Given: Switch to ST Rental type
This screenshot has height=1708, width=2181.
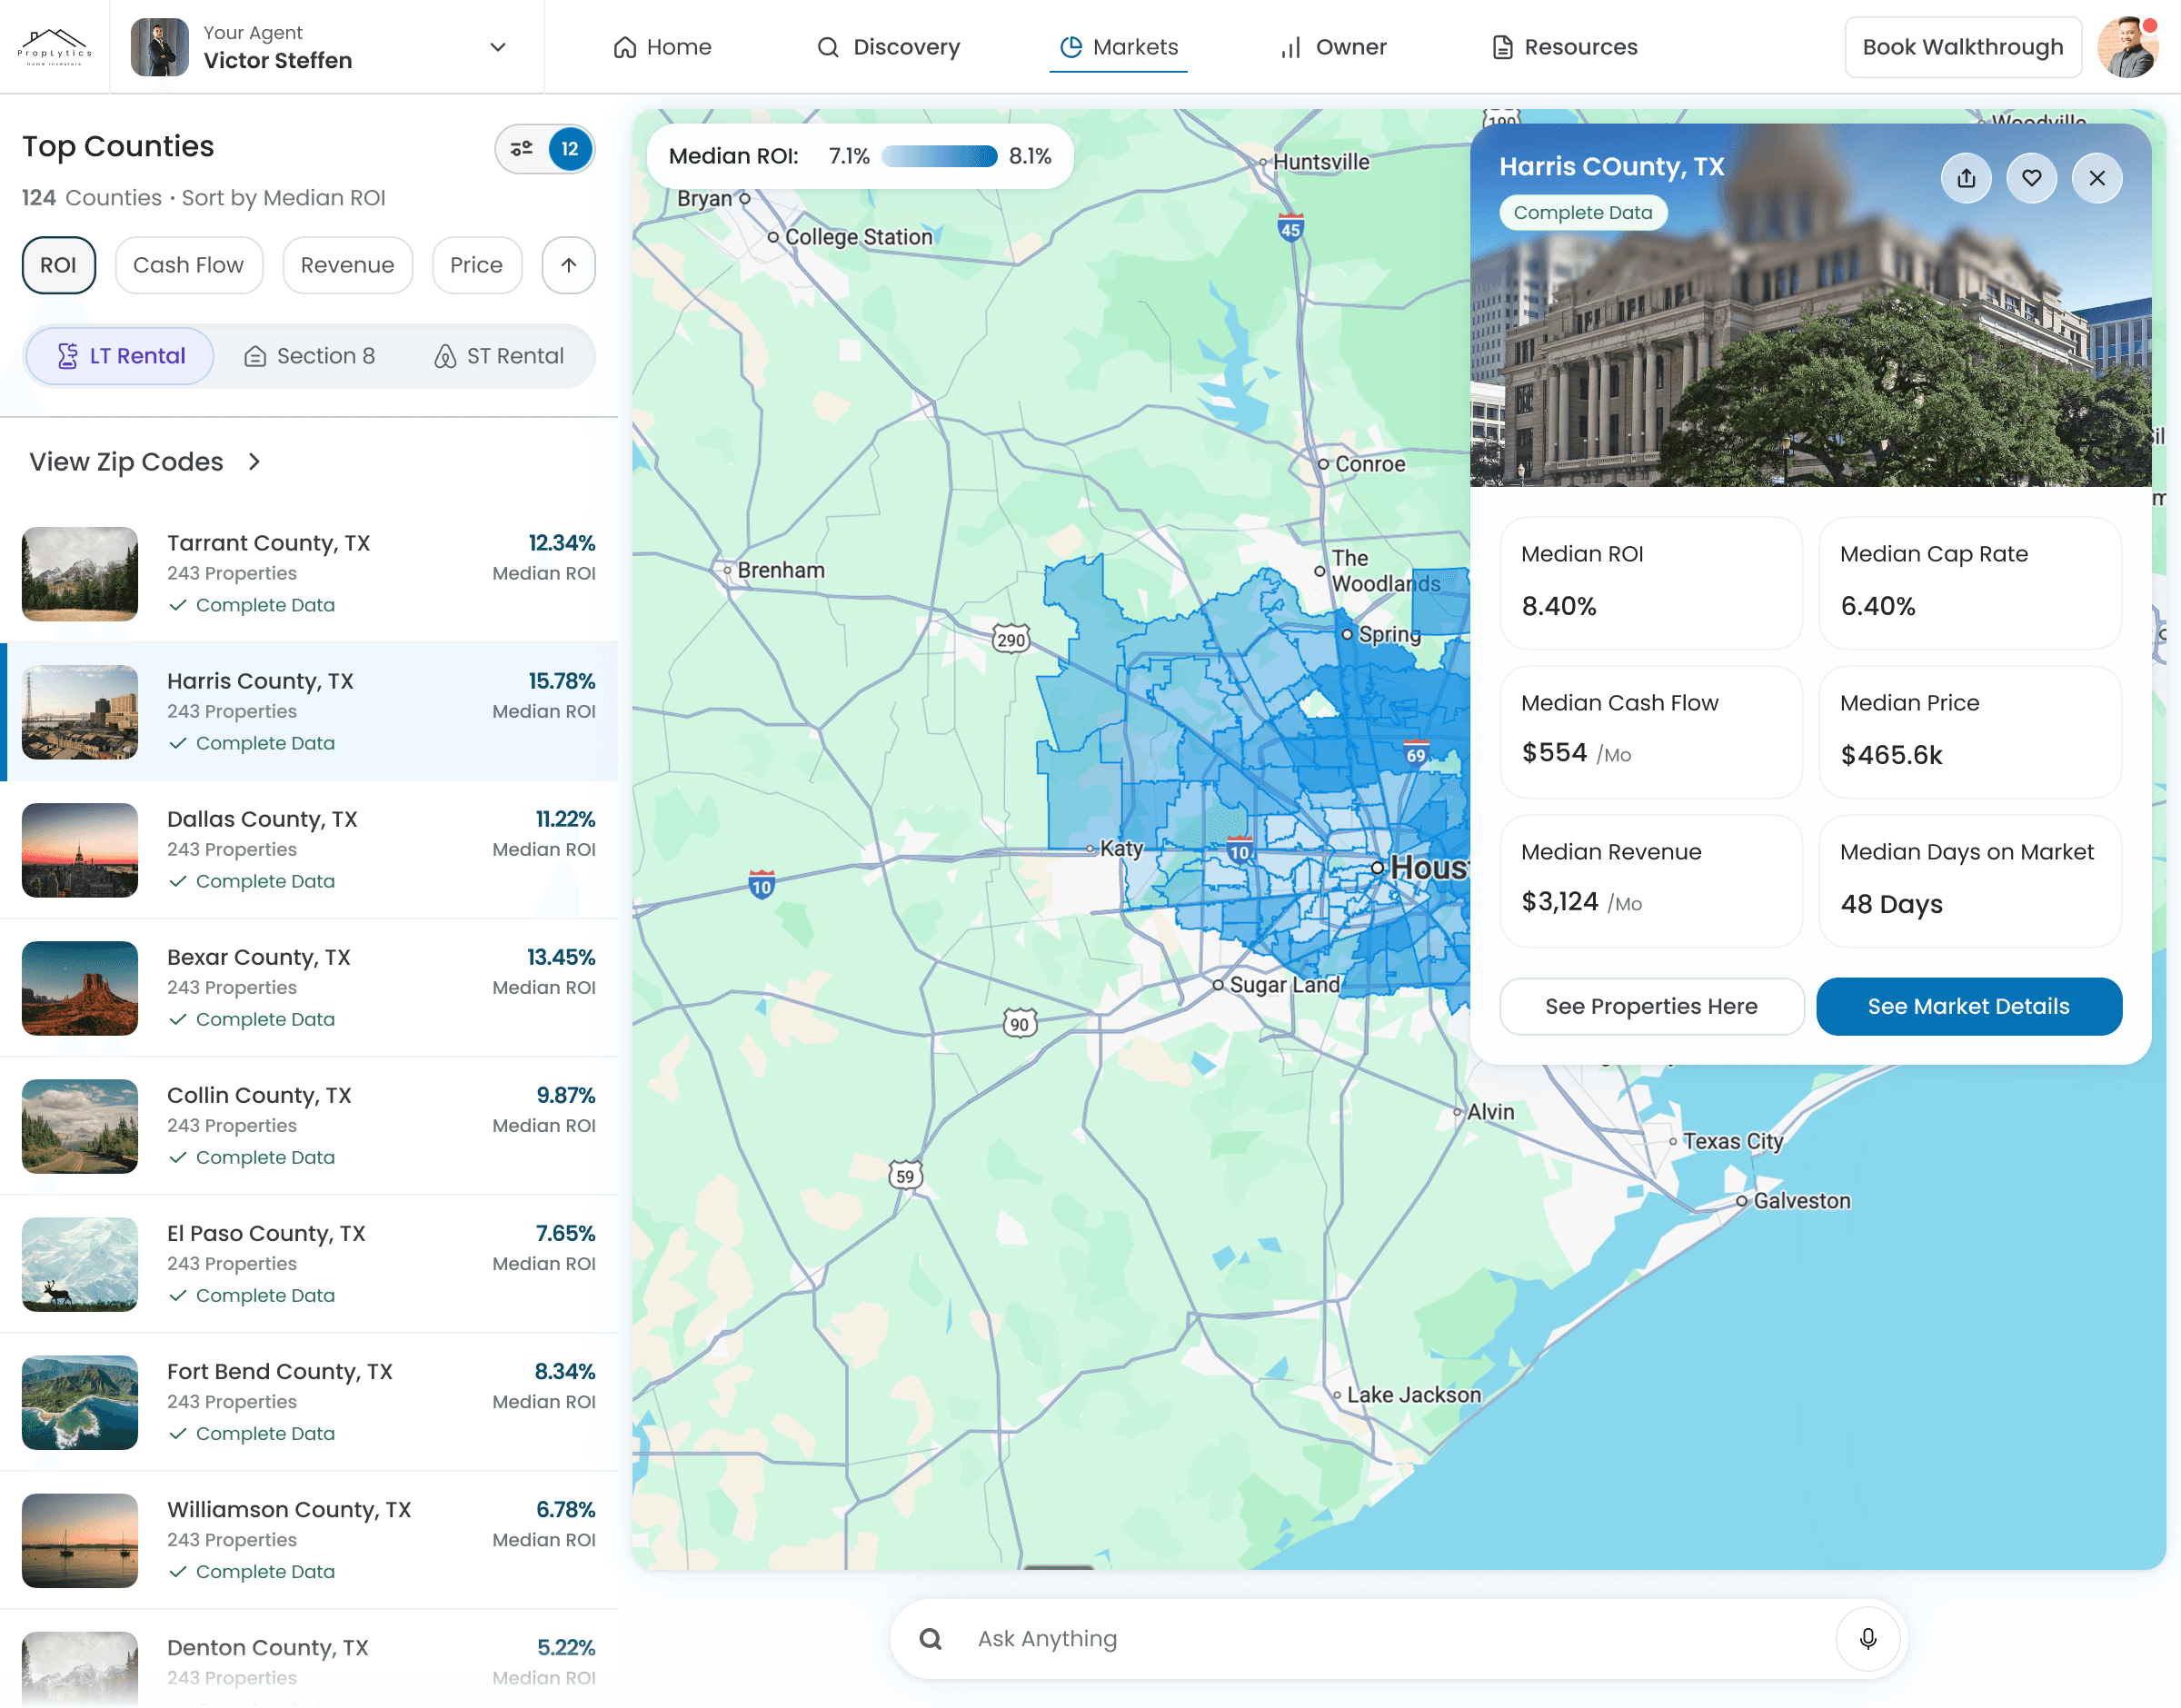Looking at the screenshot, I should pyautogui.click(x=499, y=356).
